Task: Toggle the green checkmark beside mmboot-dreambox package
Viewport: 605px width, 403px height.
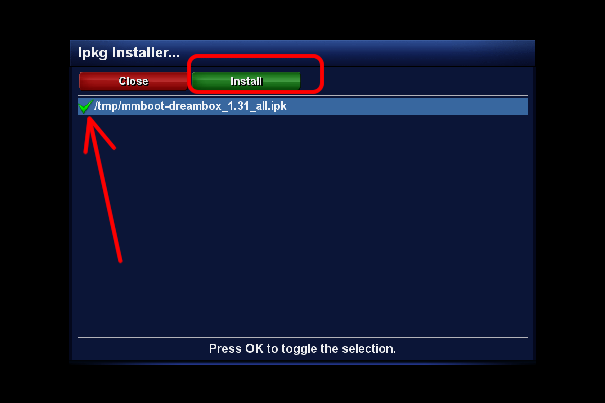Action: 86,106
